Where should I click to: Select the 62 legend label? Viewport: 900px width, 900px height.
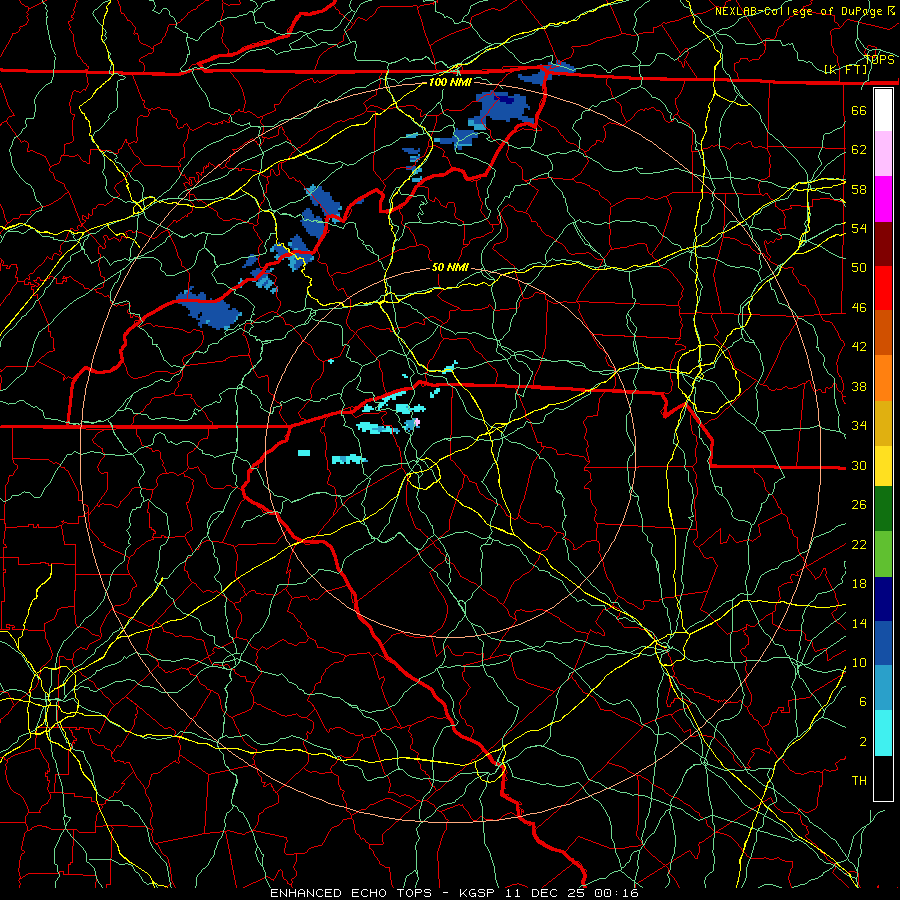coord(859,150)
